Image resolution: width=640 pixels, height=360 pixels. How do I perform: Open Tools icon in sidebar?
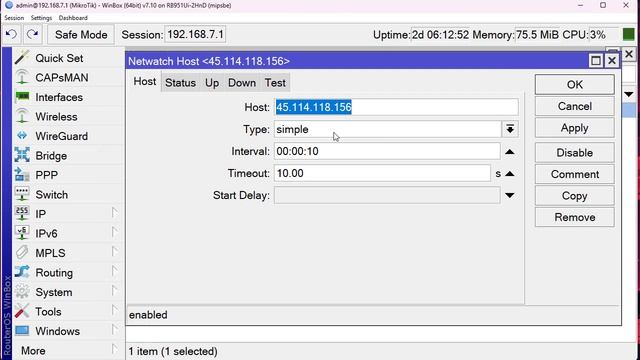22,311
